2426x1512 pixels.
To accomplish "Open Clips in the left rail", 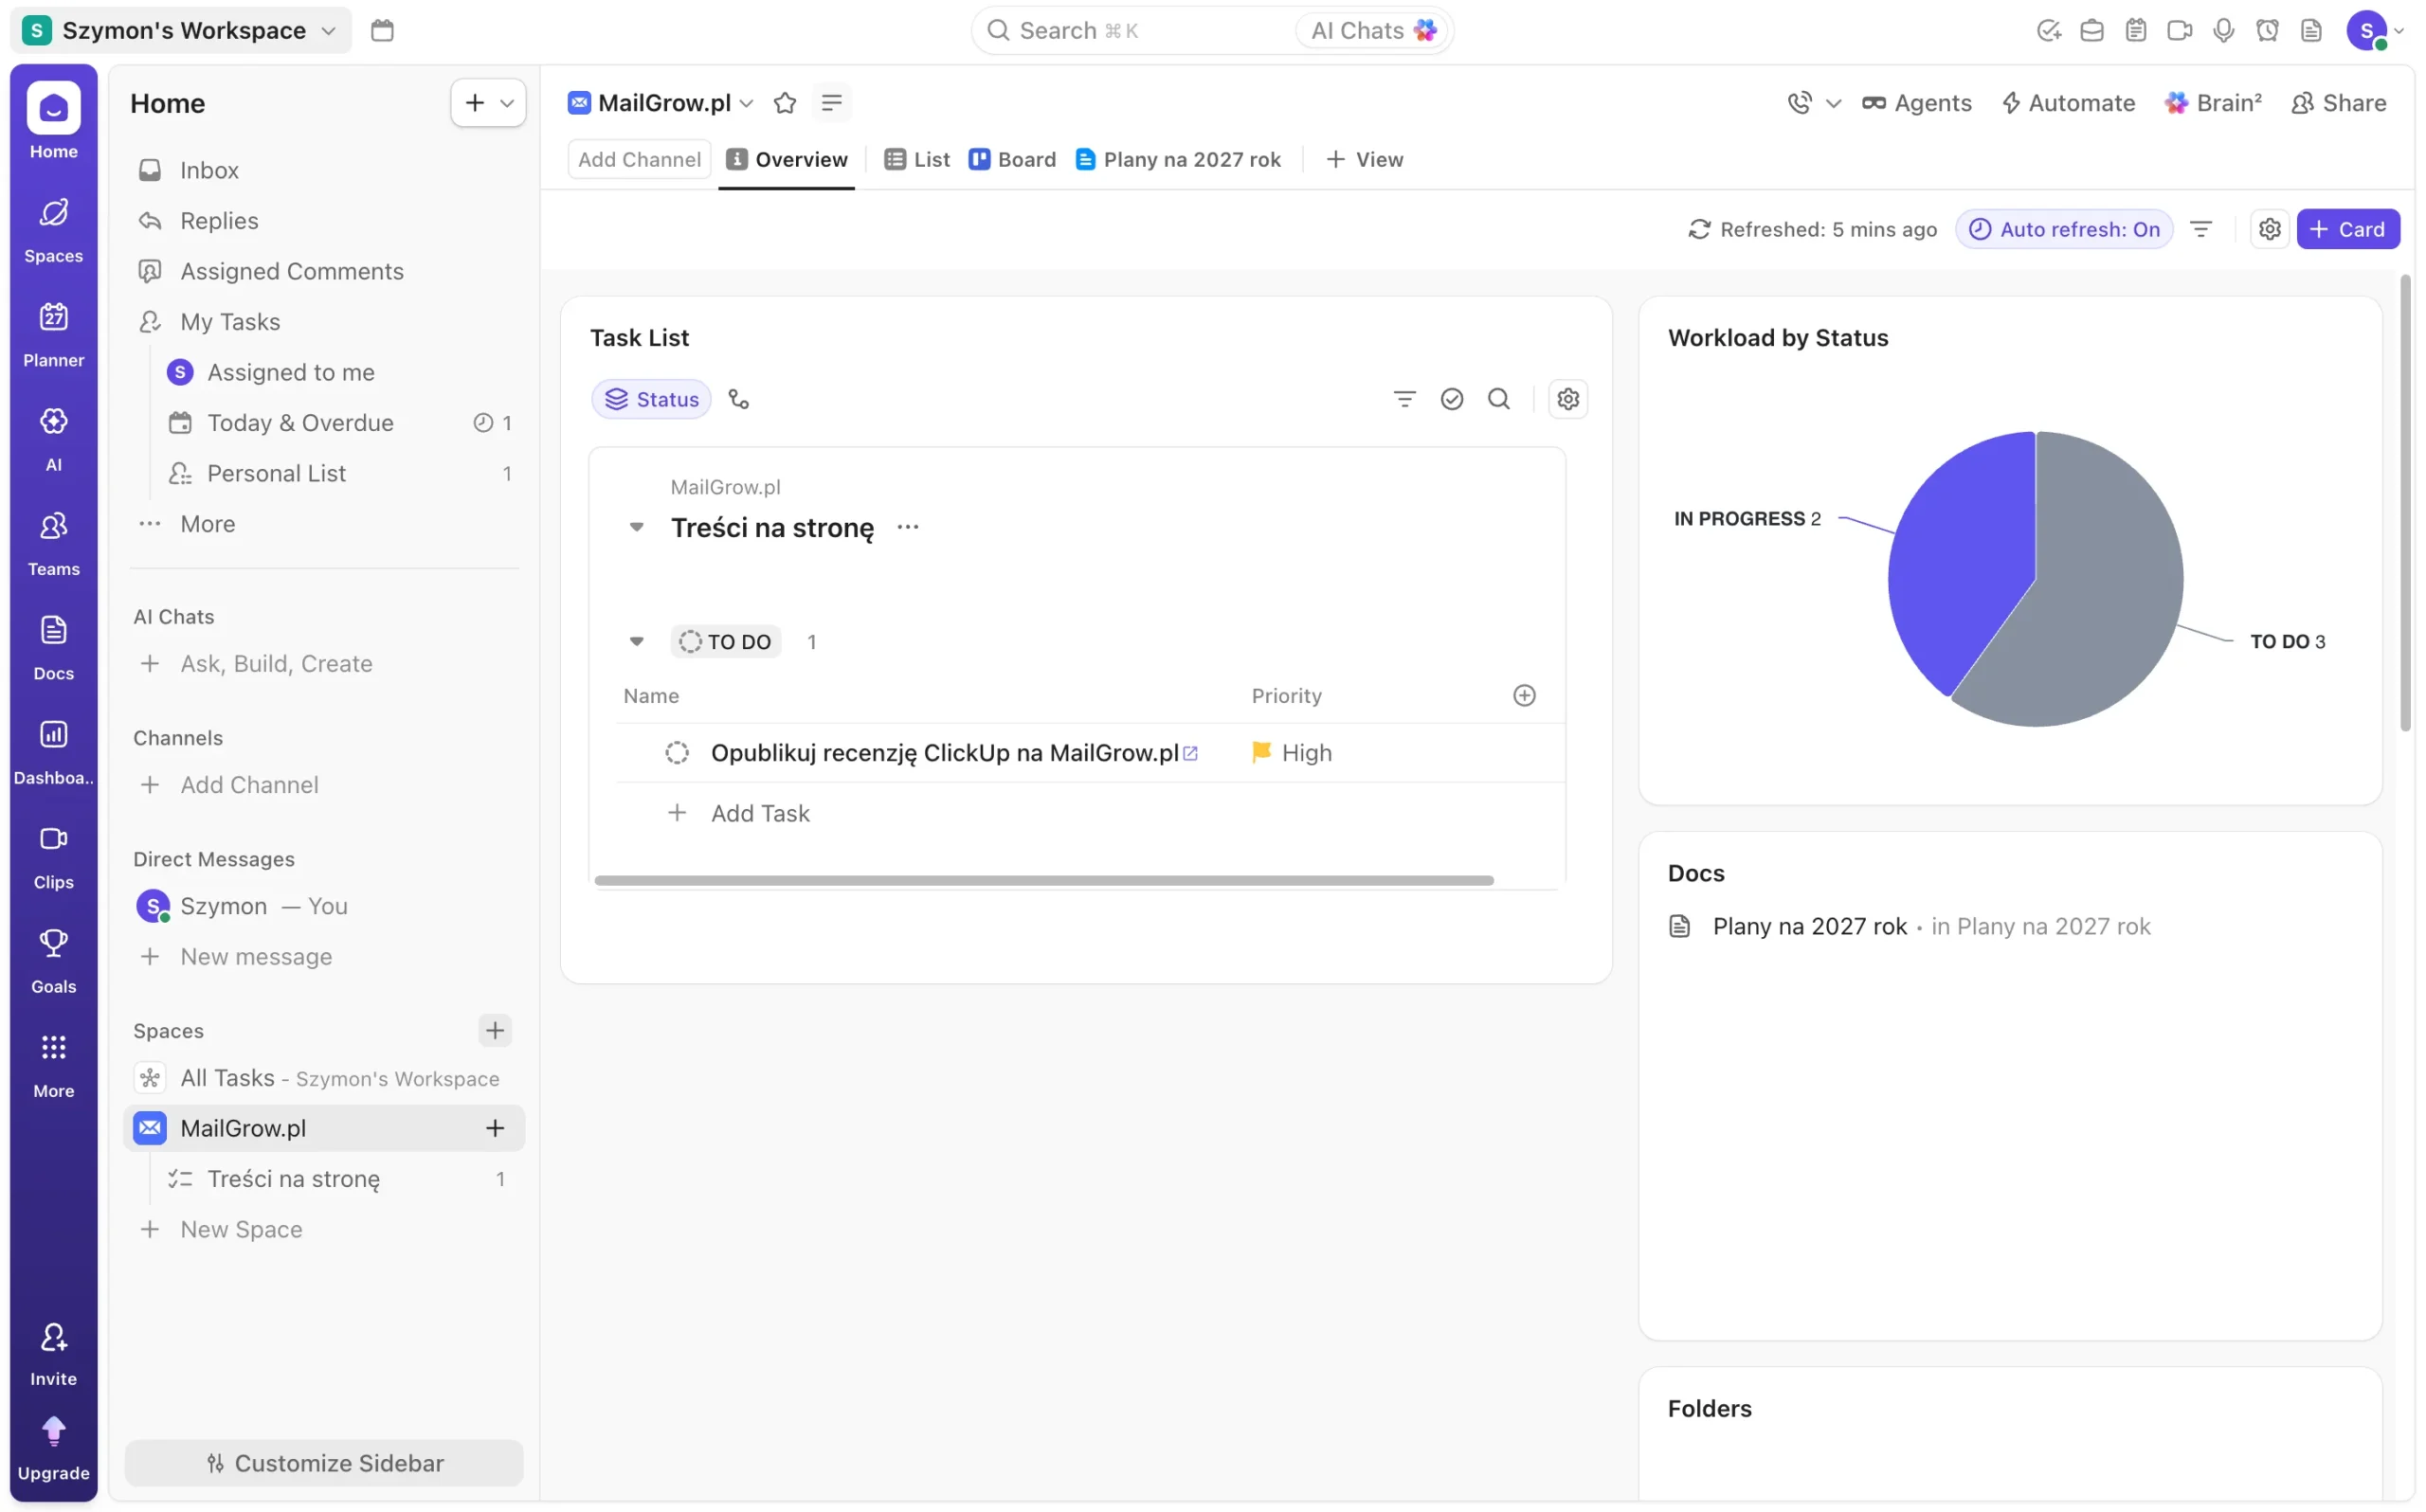I will pyautogui.click(x=54, y=856).
